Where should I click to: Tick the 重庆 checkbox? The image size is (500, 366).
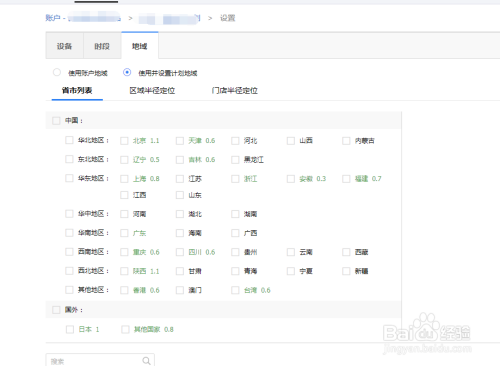124,252
